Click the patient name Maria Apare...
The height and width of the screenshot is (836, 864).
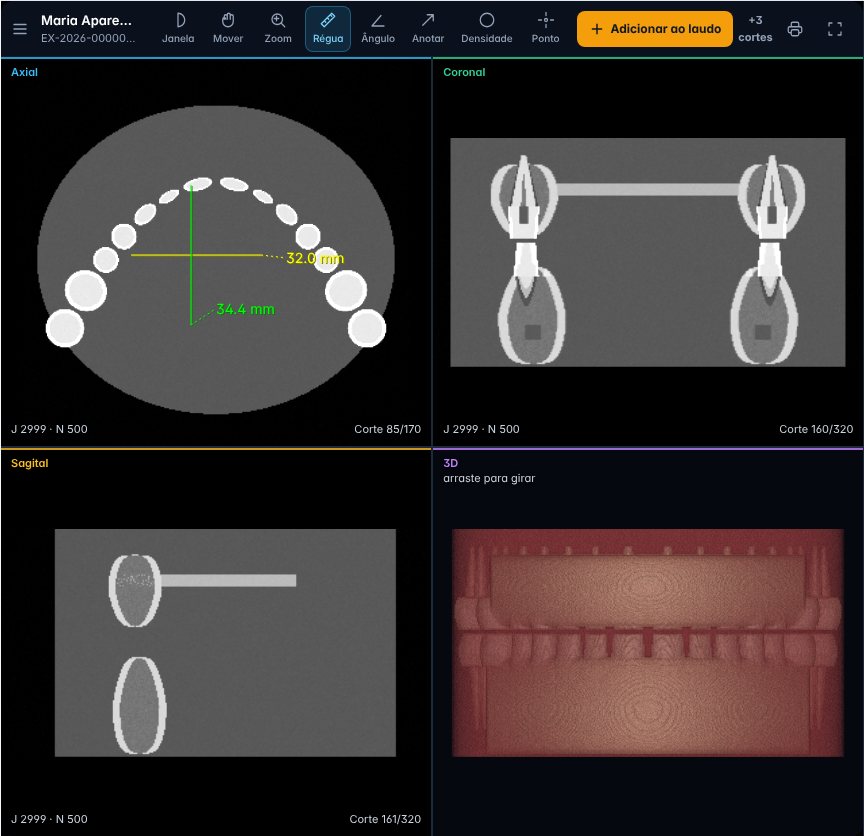tap(87, 20)
